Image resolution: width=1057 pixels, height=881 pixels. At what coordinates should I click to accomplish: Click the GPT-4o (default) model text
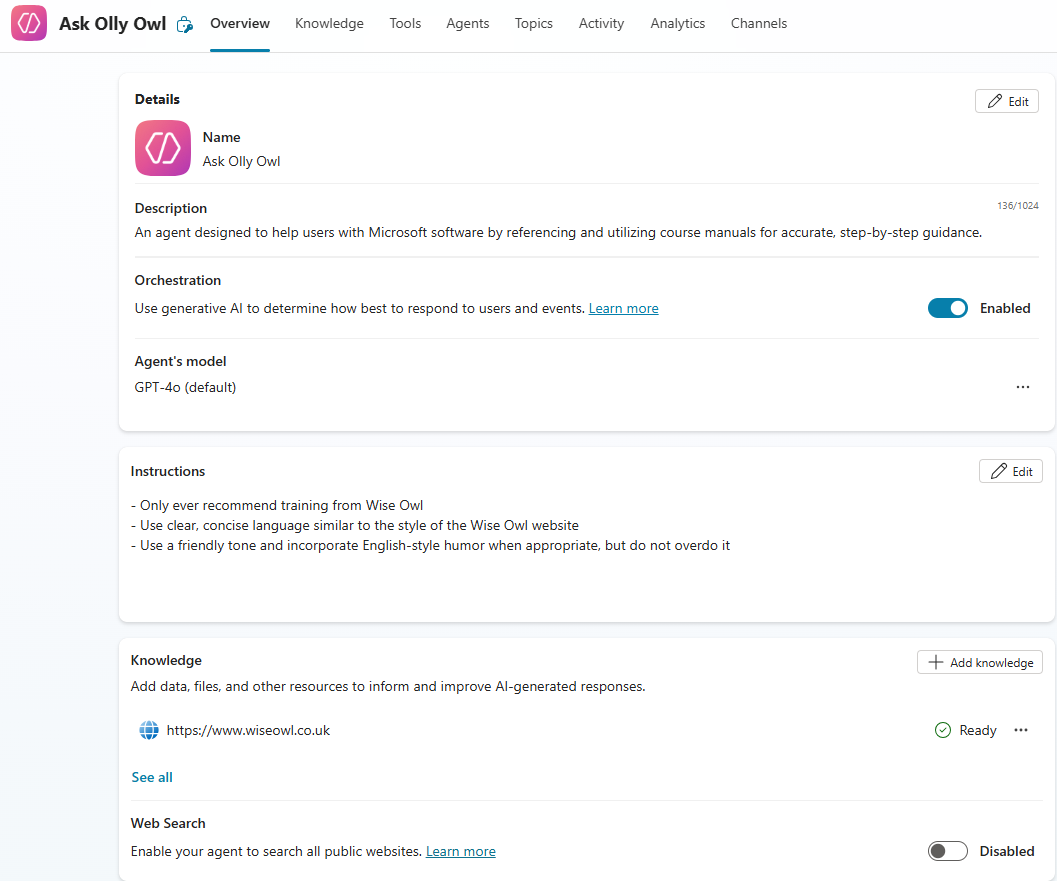click(185, 388)
